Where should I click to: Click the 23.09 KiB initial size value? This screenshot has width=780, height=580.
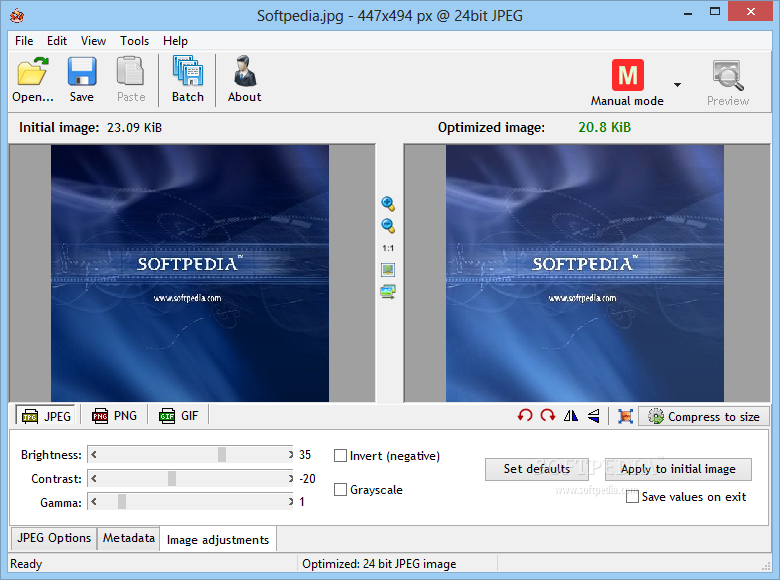pyautogui.click(x=134, y=127)
